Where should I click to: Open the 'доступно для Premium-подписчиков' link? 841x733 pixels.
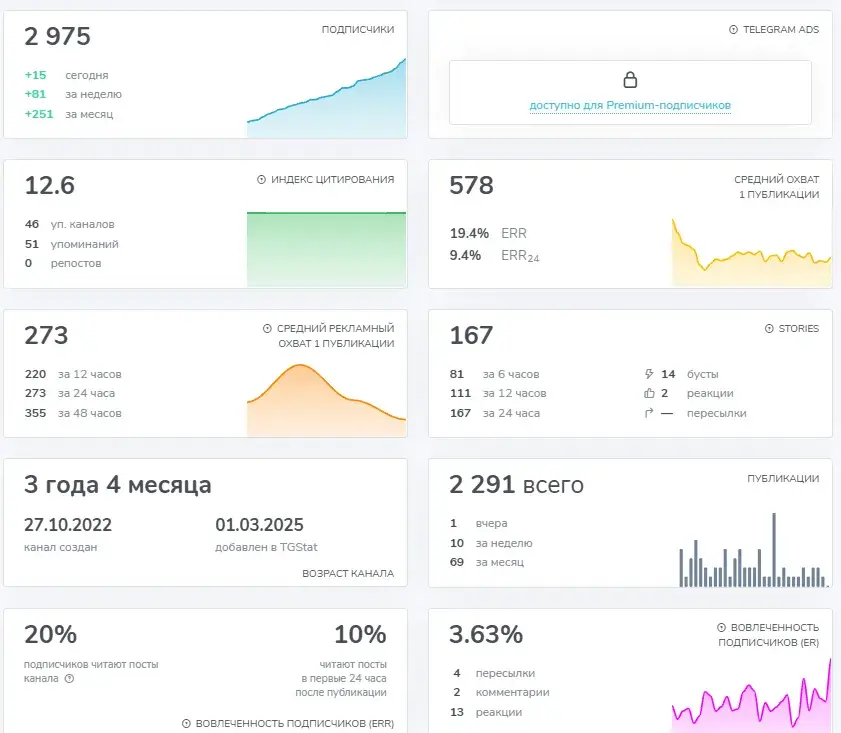[x=630, y=105]
